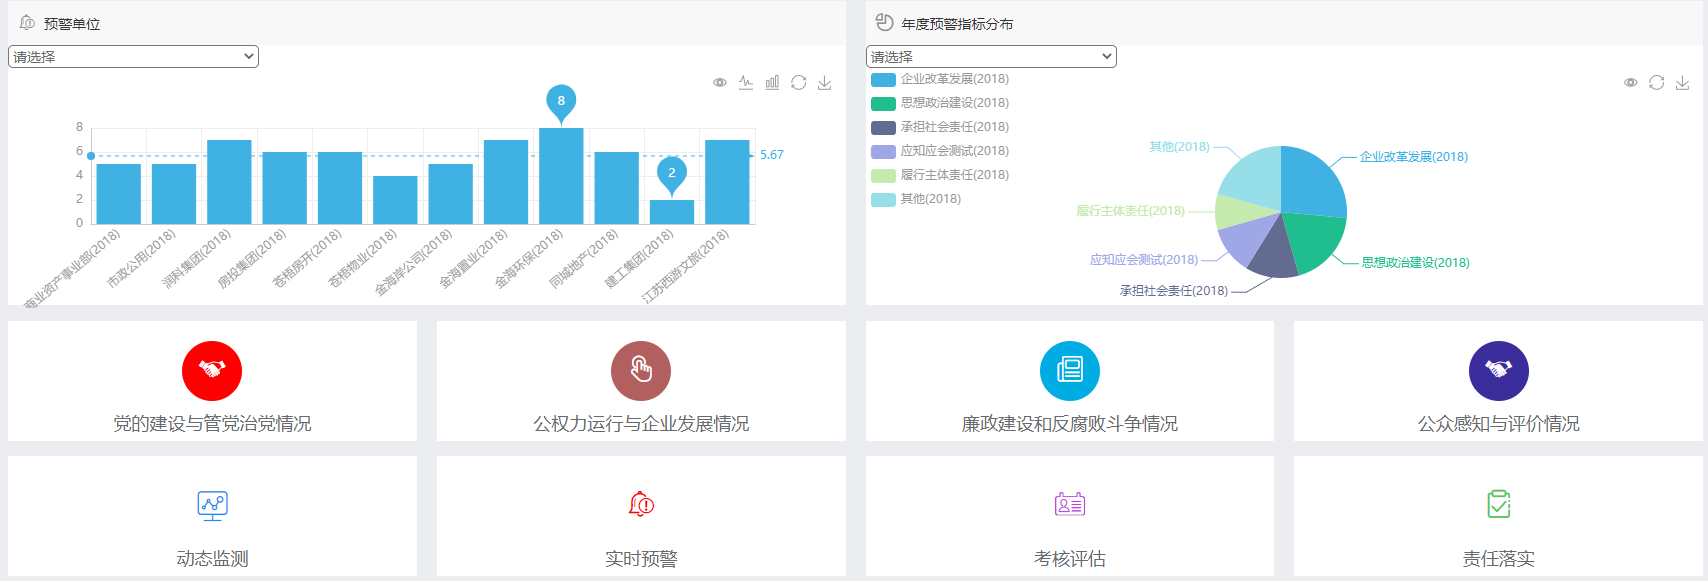The height and width of the screenshot is (584, 1708).
Task: Open 责任落实 section
Action: coord(1498,518)
